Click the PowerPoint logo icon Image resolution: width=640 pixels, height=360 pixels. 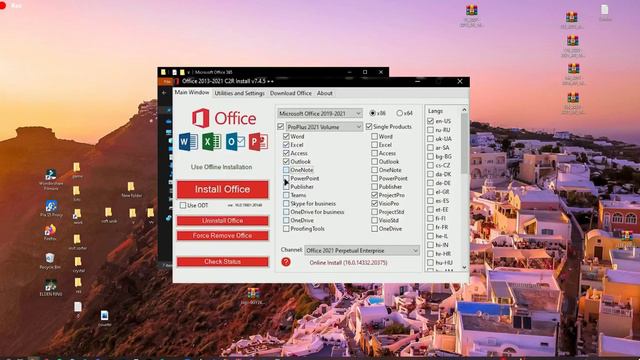pyautogui.click(x=258, y=142)
